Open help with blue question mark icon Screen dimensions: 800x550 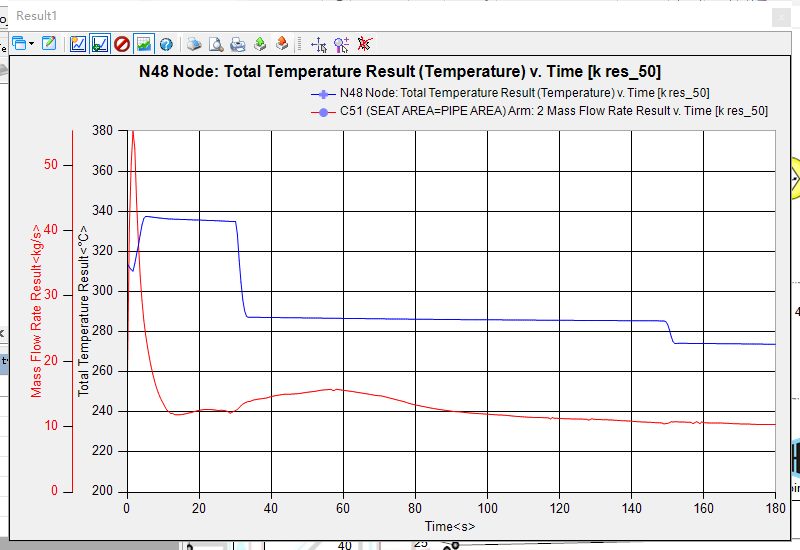(166, 44)
